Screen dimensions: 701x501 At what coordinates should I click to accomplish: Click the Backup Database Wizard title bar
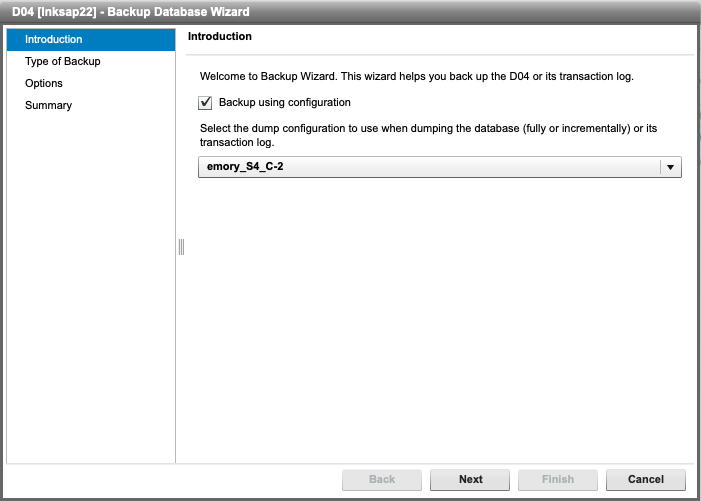[350, 12]
